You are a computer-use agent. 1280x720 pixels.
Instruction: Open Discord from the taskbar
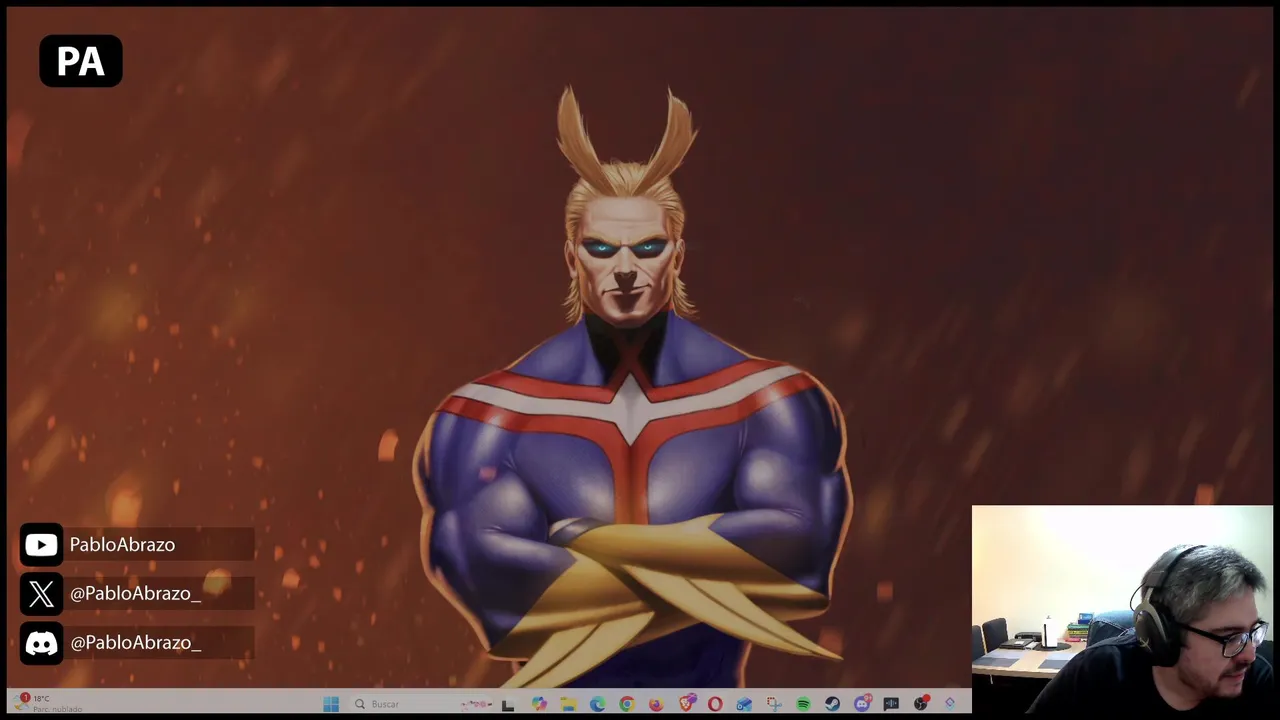(x=862, y=704)
